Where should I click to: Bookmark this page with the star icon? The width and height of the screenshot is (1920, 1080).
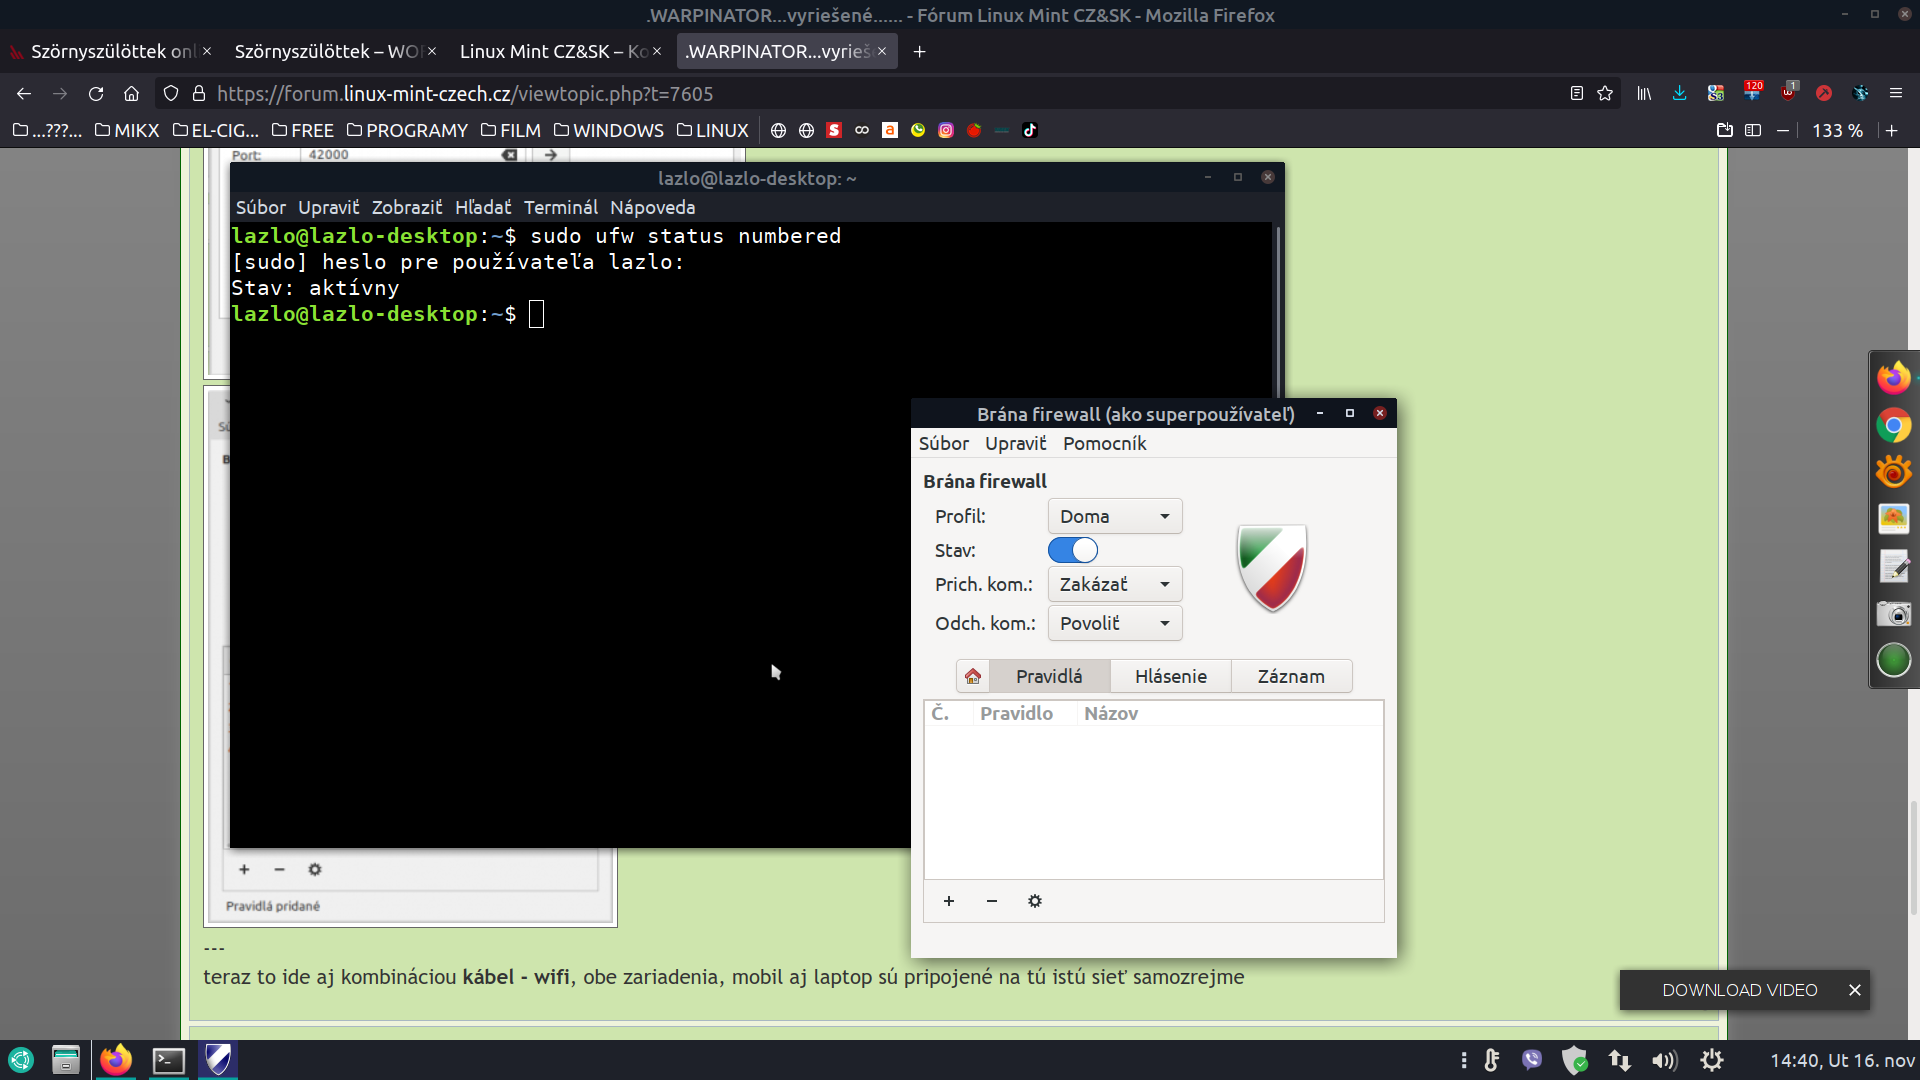[1605, 93]
